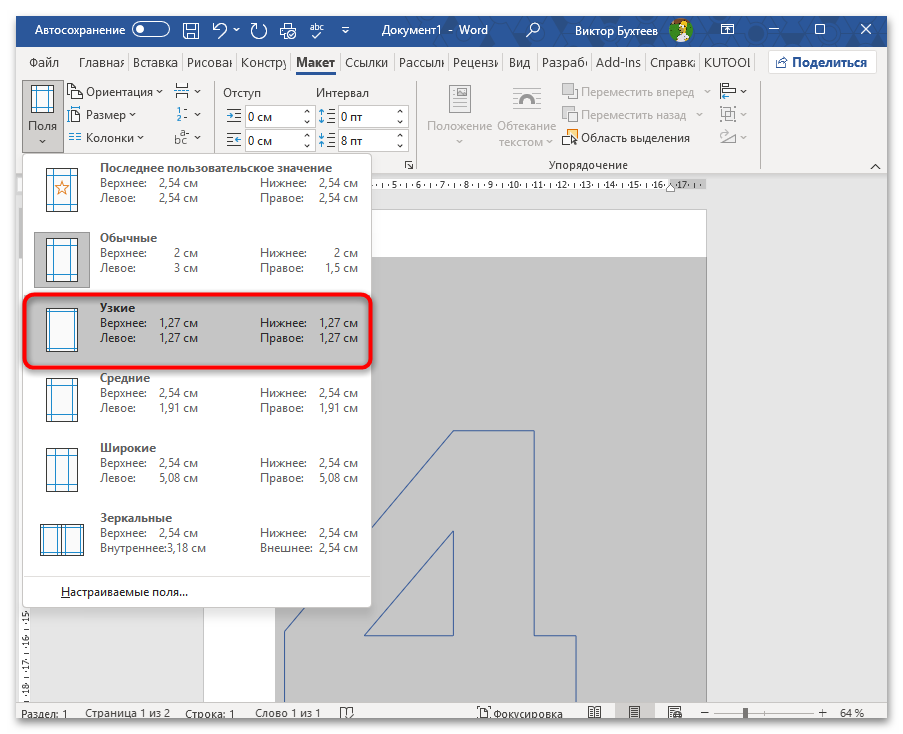Open the search magnifier in title bar
Viewport: 903px width, 734px height.
tap(535, 30)
